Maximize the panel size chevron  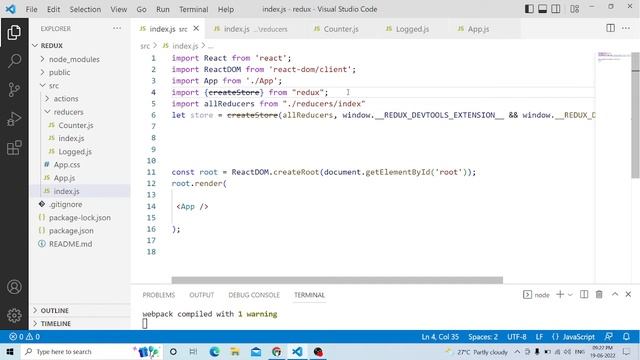(x=615, y=294)
